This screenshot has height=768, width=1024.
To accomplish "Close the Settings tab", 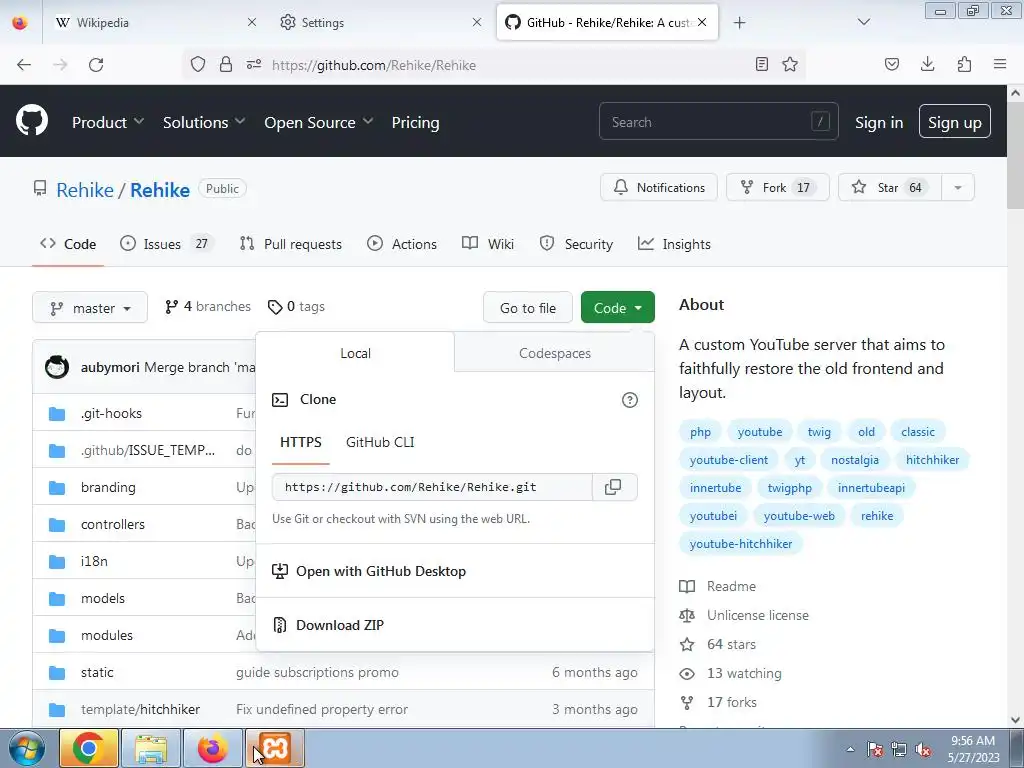I will click(477, 22).
